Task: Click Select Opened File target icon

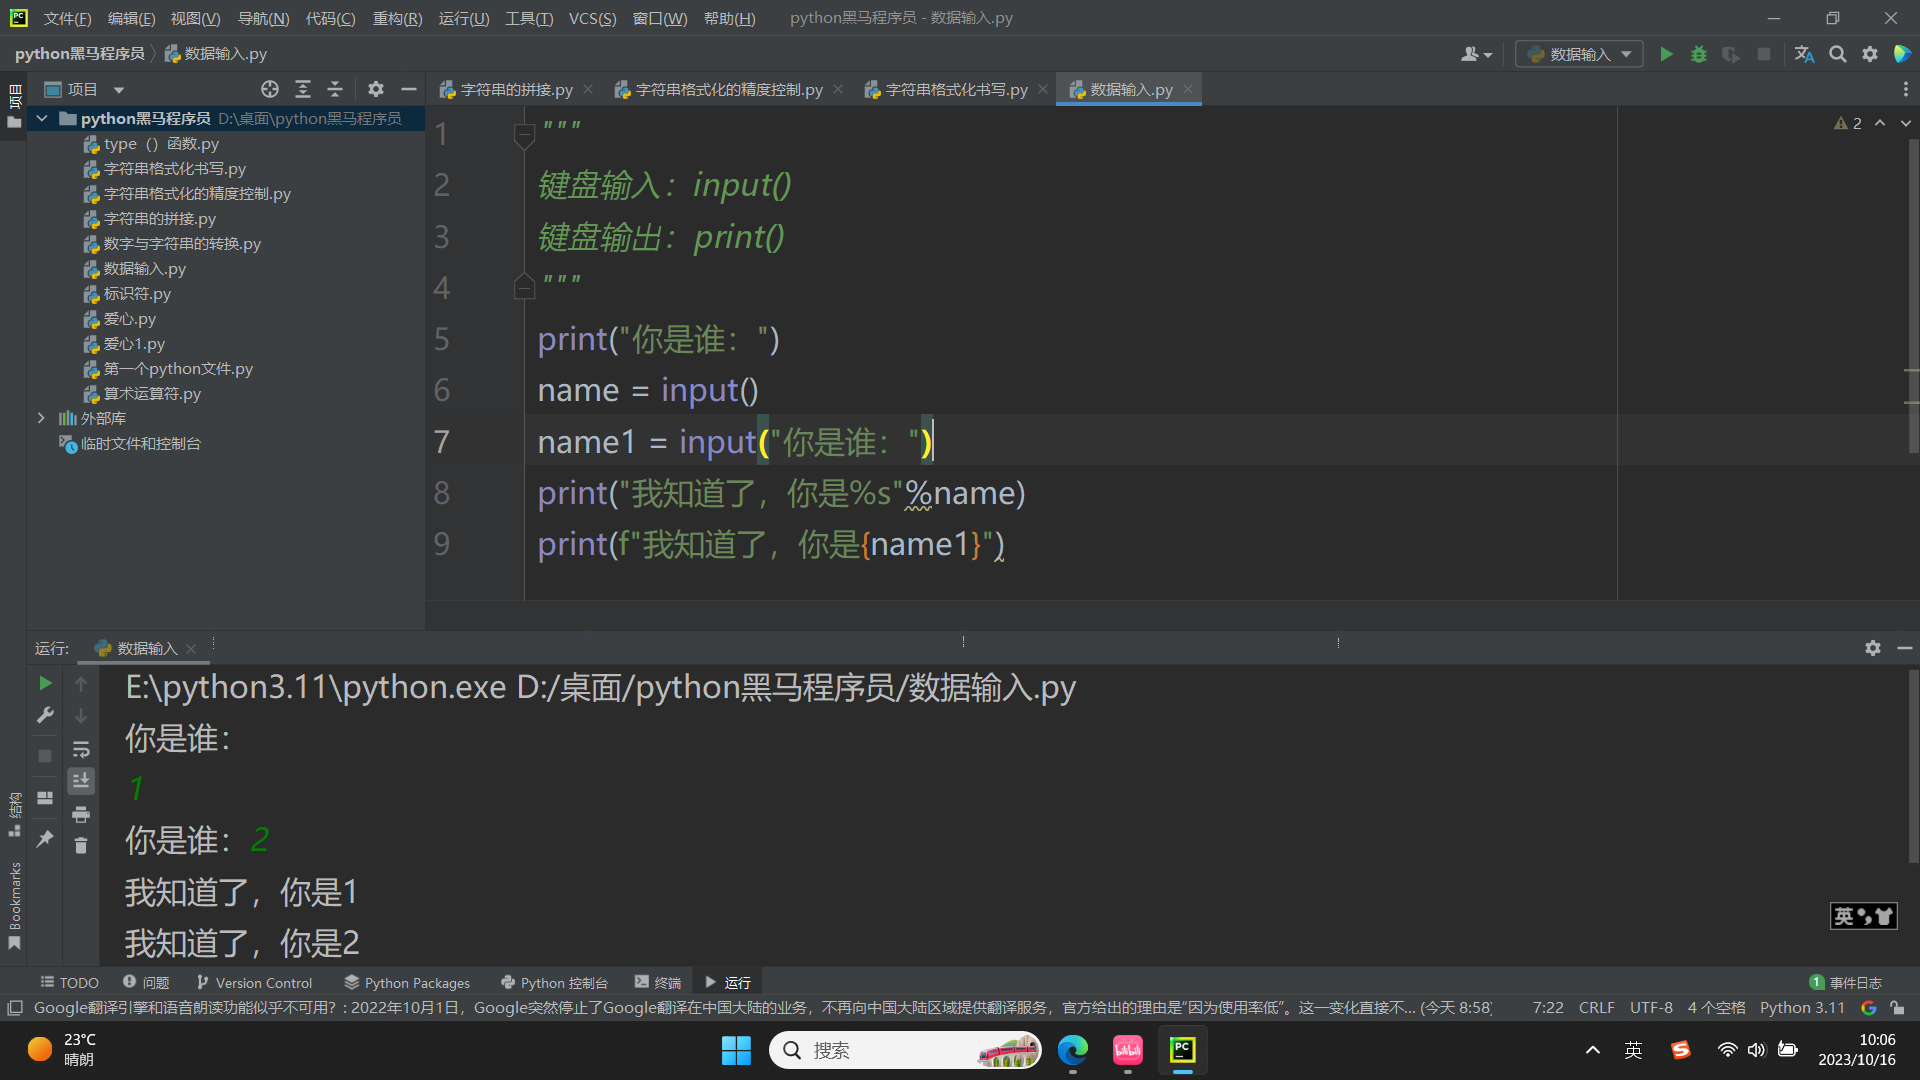Action: tap(269, 89)
